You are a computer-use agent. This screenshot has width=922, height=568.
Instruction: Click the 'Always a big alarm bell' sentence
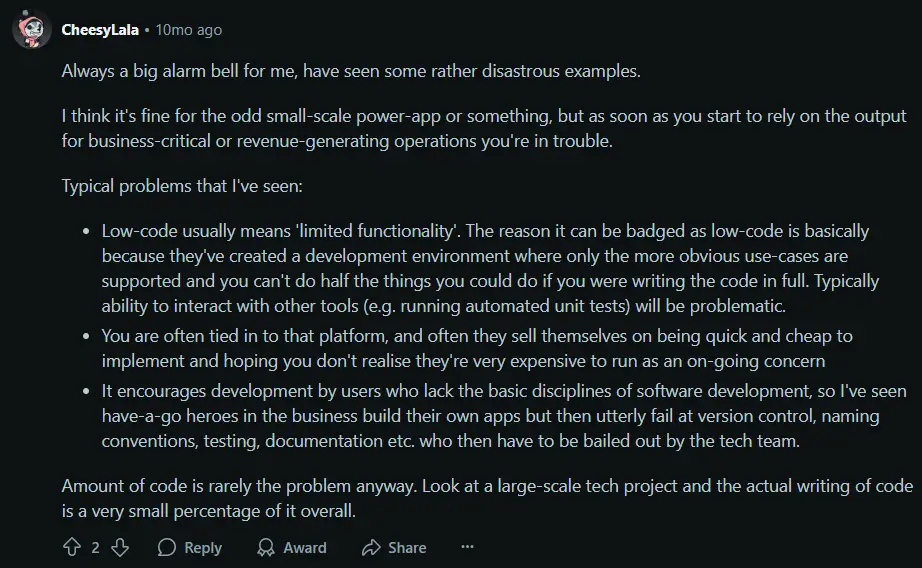point(351,71)
